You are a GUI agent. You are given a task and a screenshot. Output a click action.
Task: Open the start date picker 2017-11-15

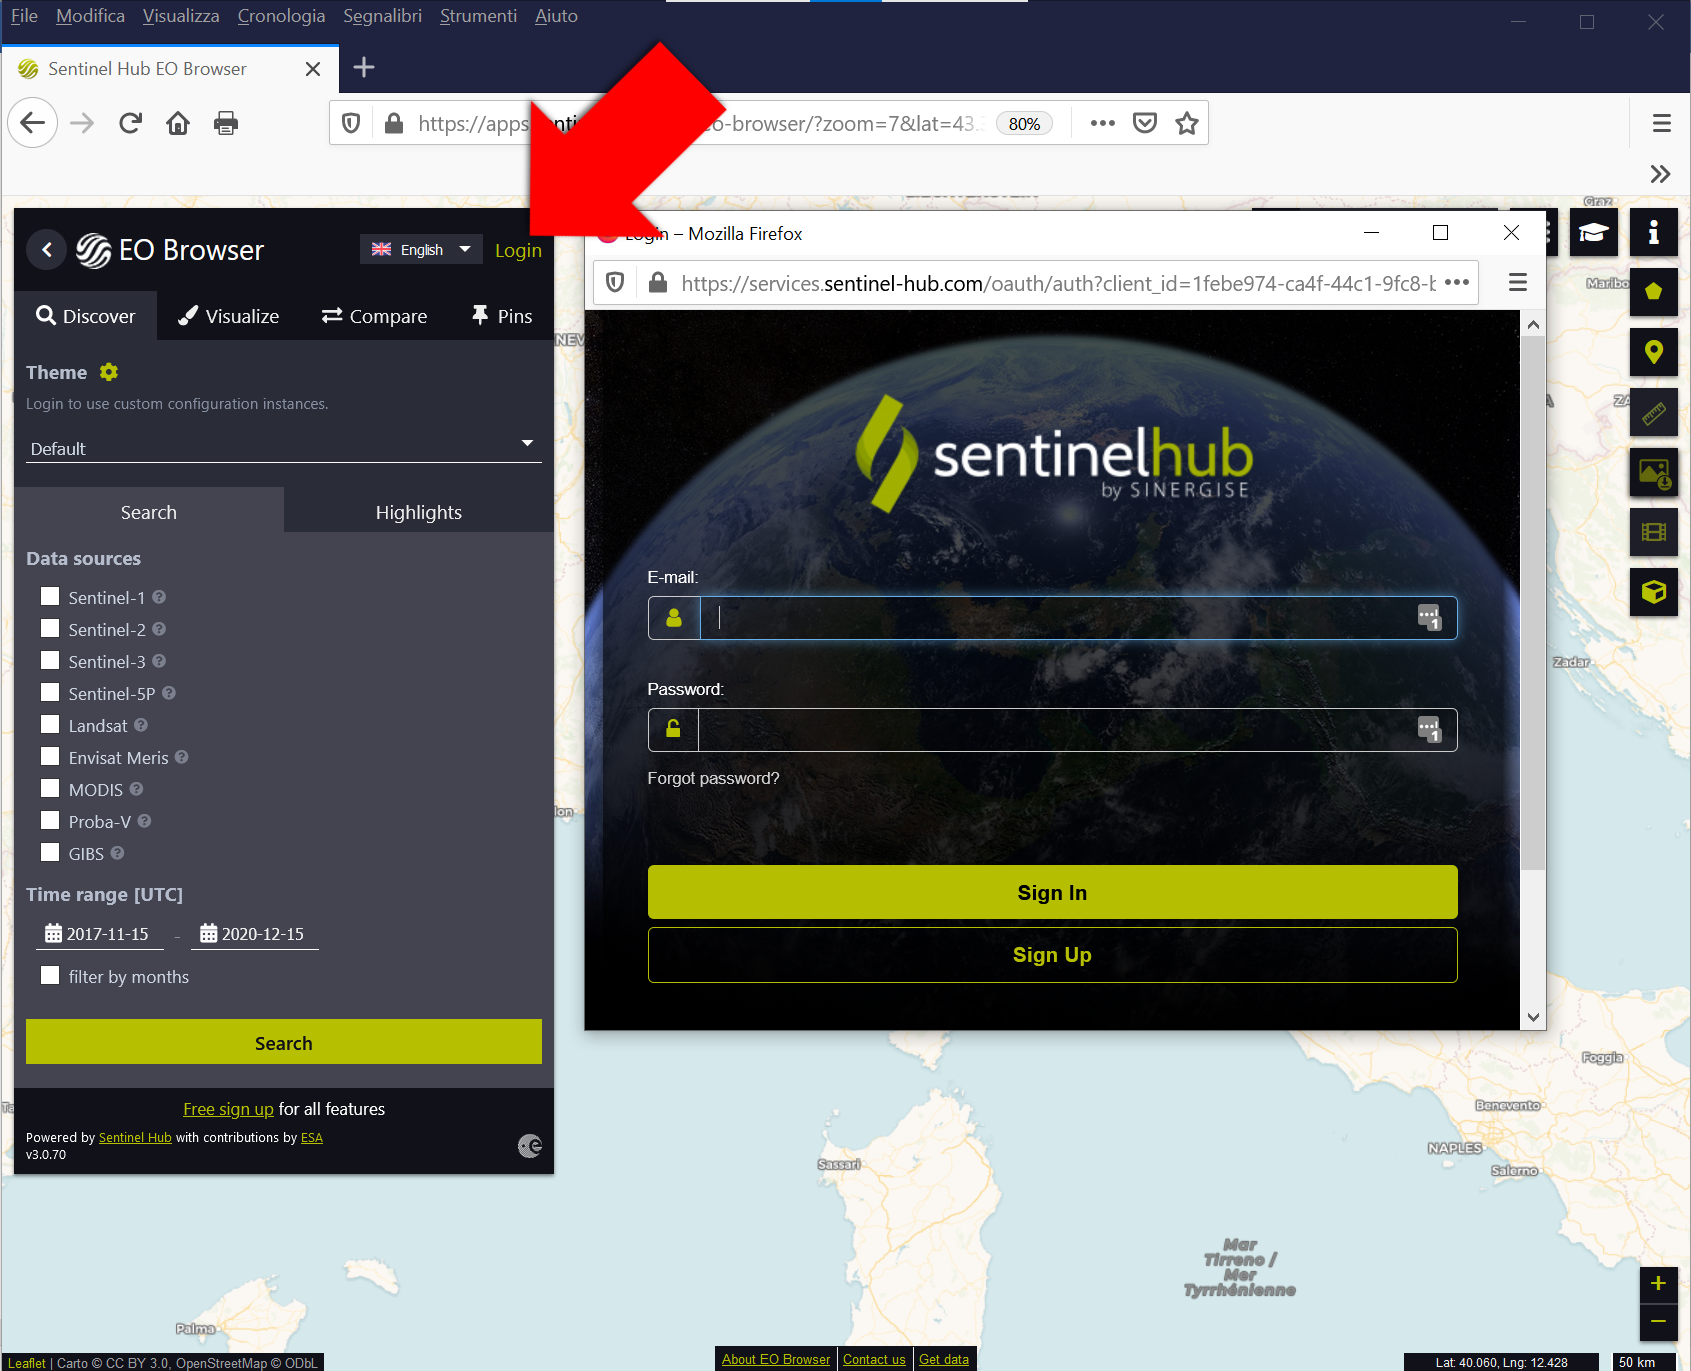point(99,934)
